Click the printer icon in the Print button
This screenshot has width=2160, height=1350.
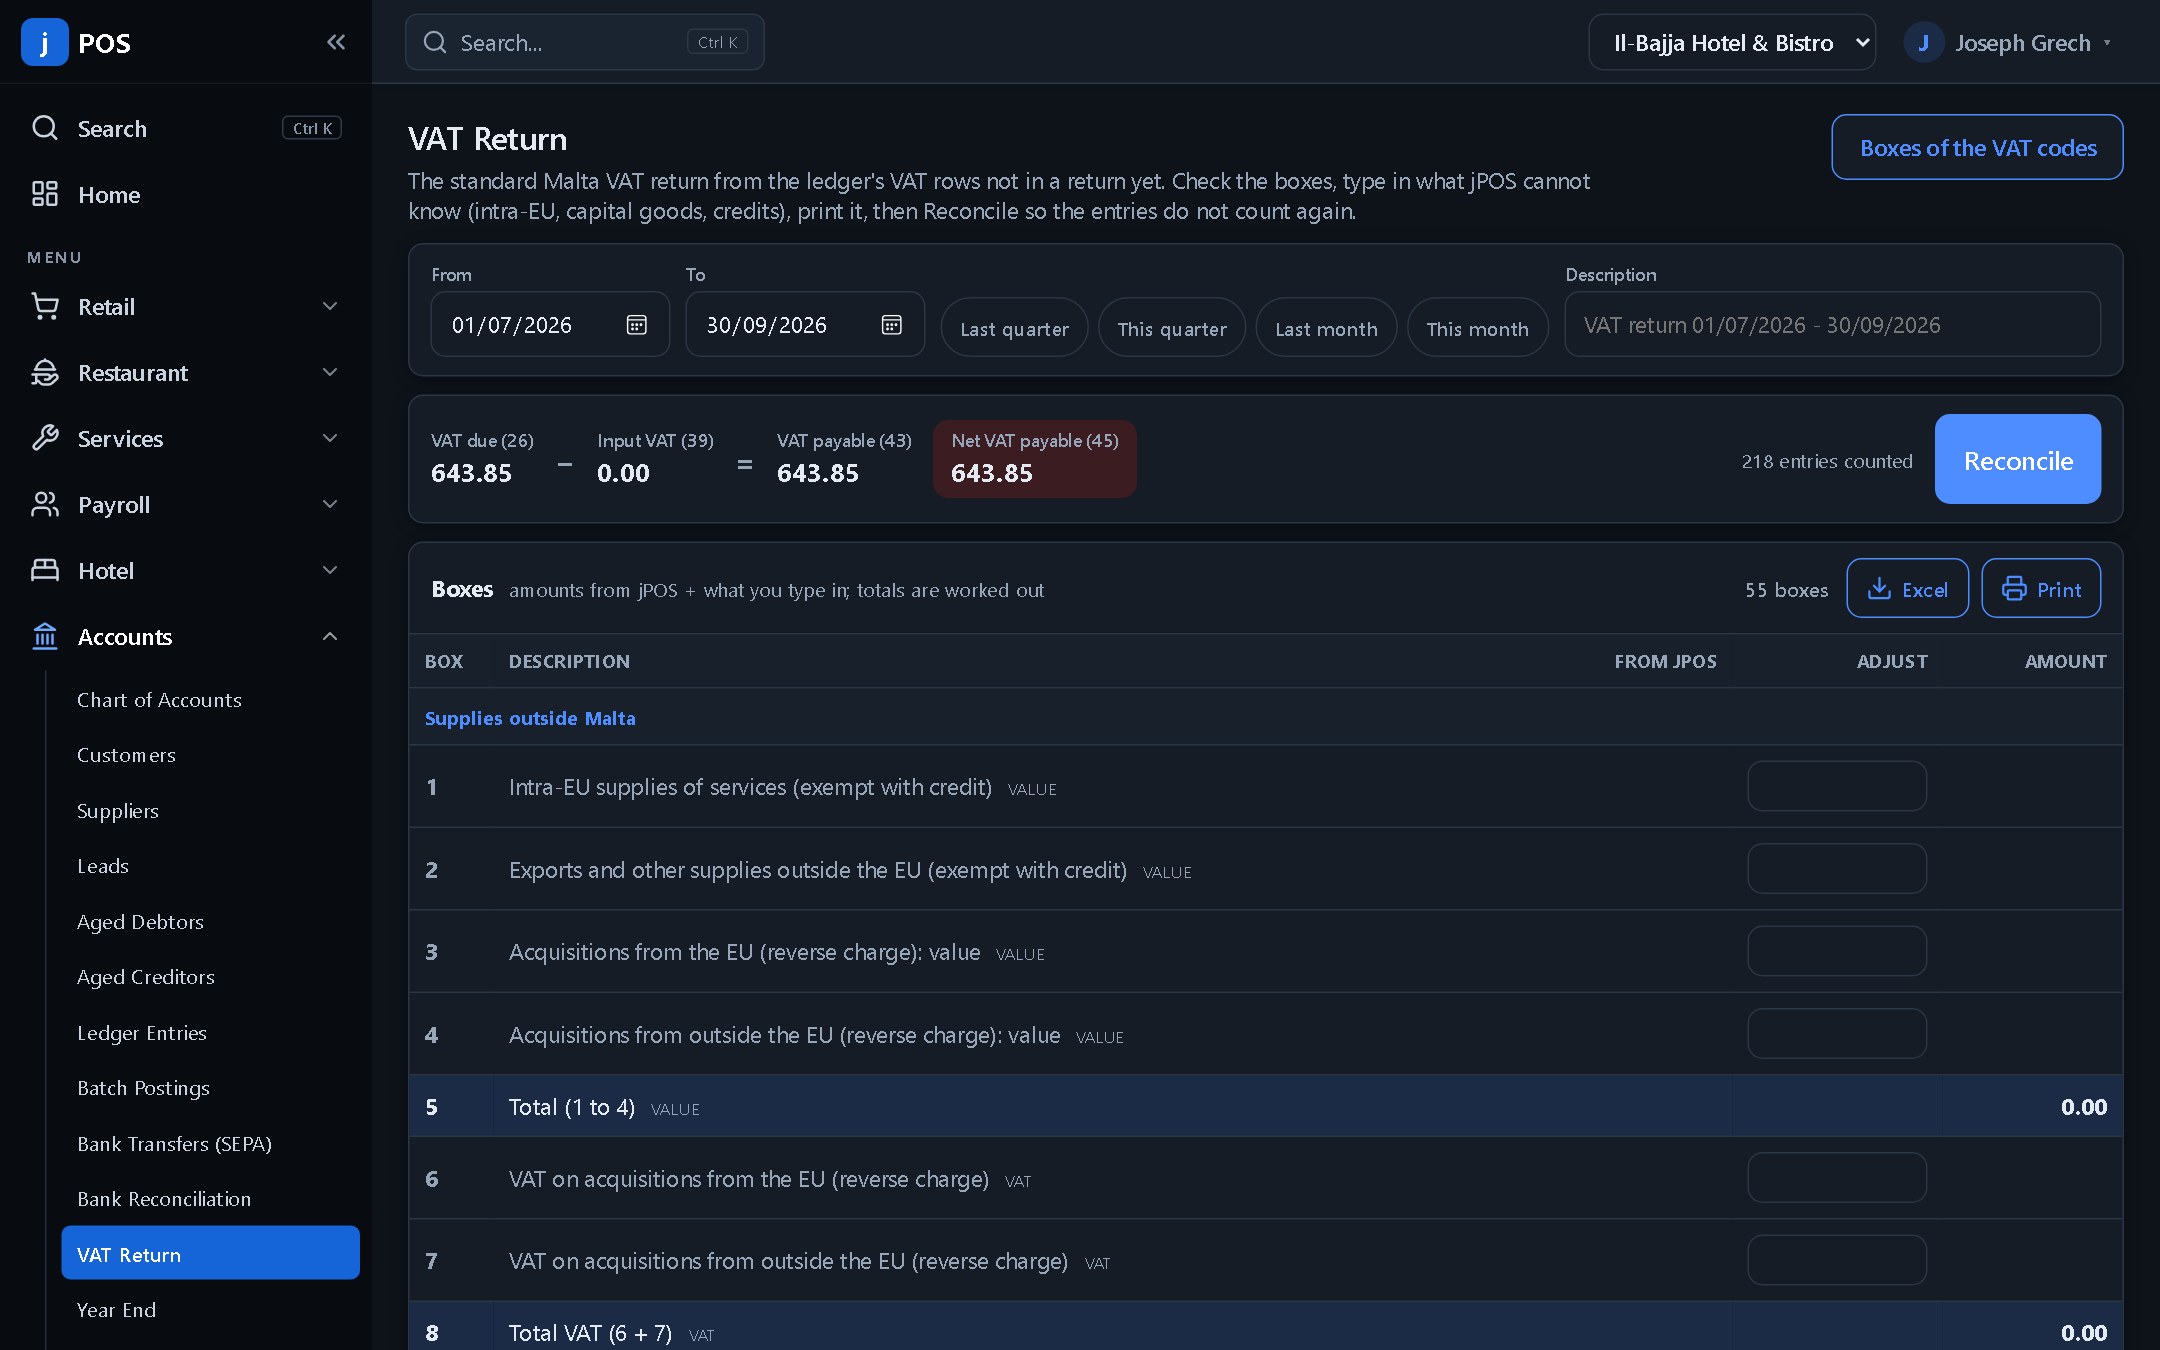pos(2014,588)
